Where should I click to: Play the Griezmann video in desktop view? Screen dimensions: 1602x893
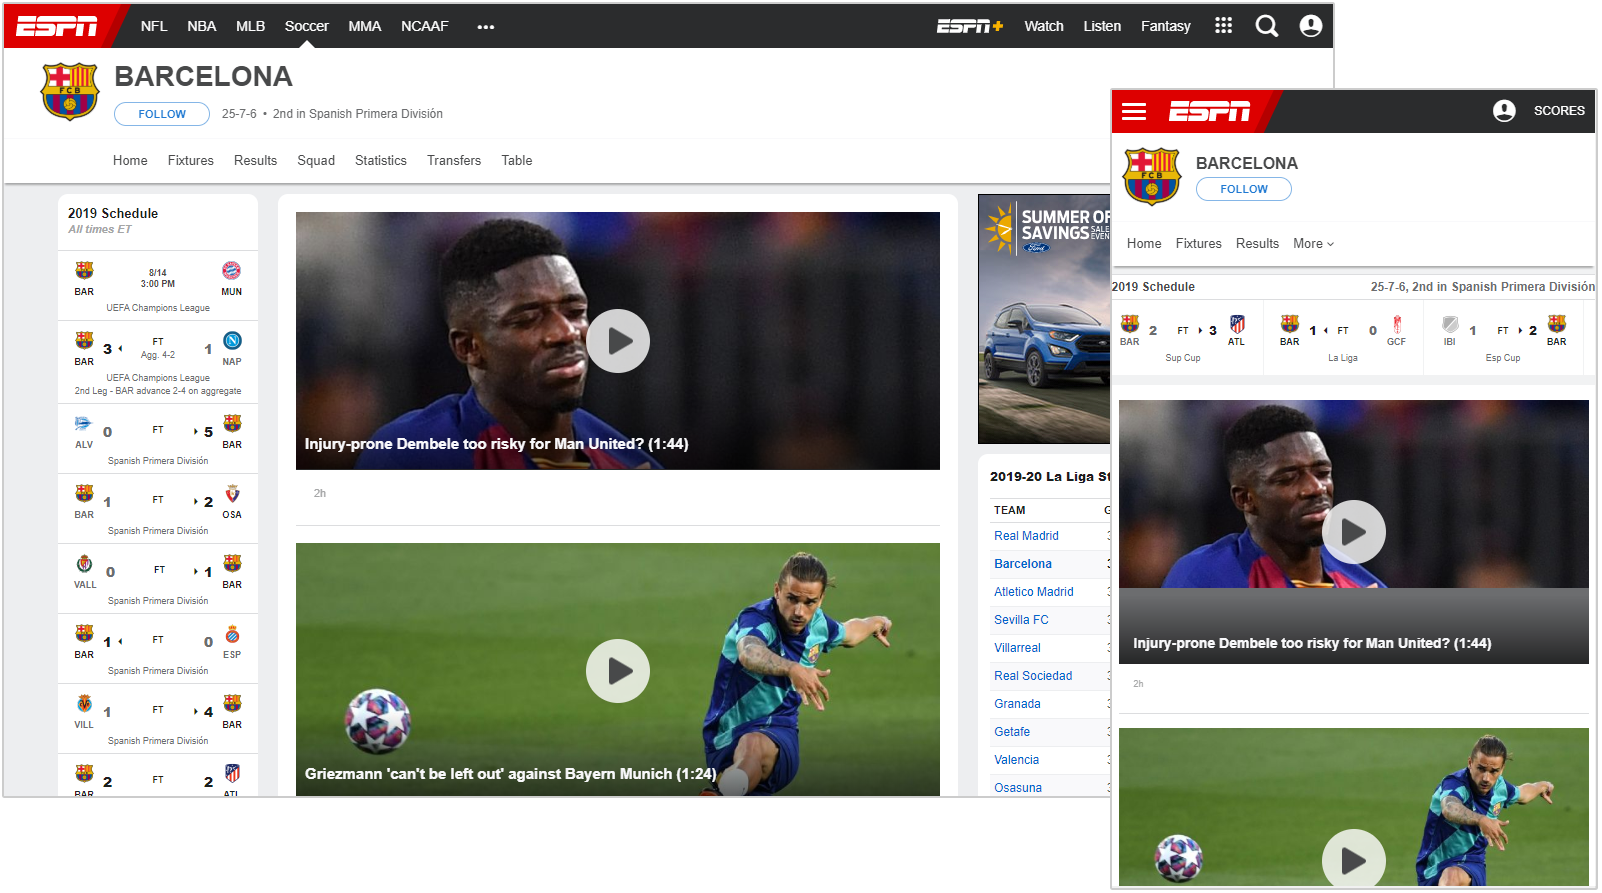[x=618, y=671]
